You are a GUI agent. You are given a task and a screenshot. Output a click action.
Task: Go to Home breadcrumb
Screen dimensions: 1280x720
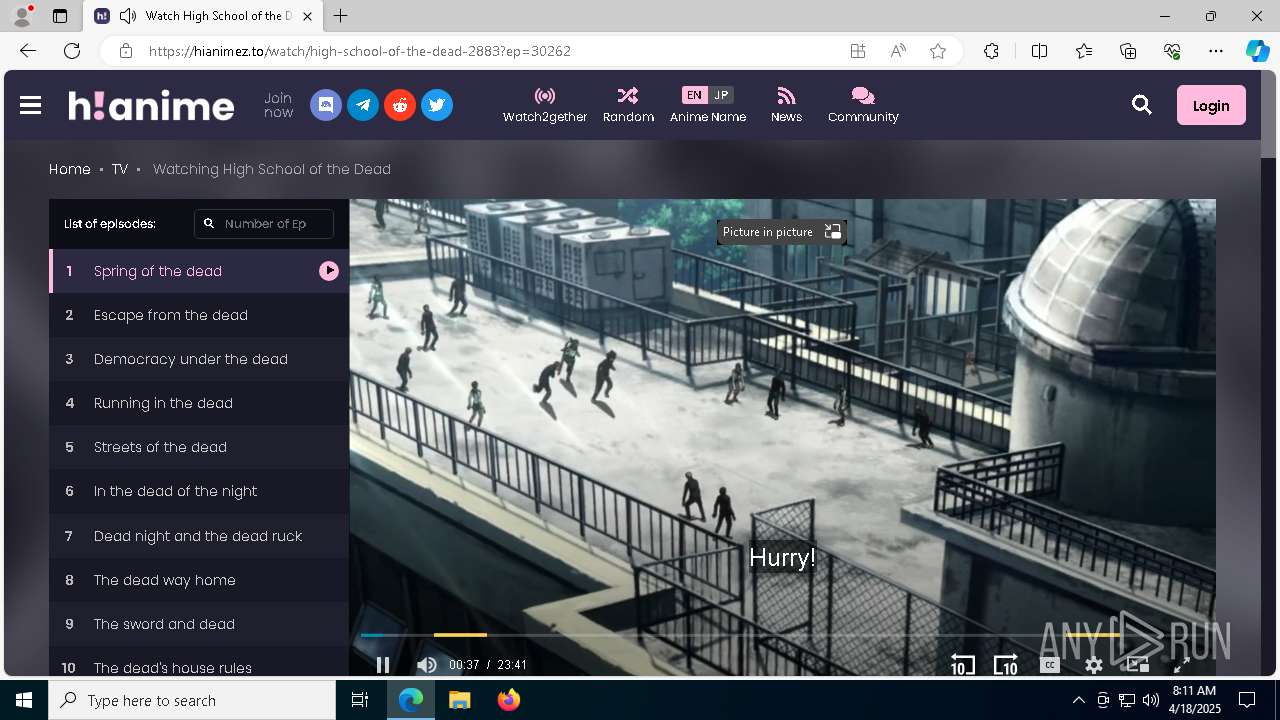[x=70, y=169]
